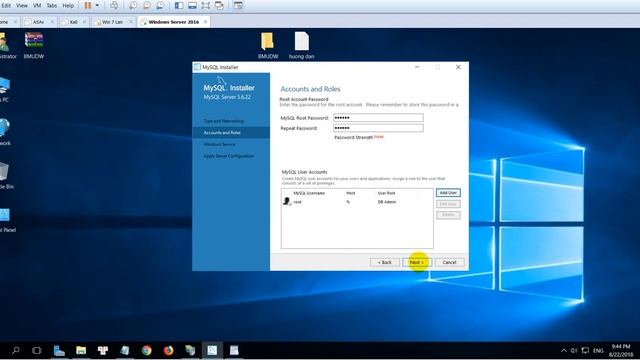This screenshot has height=360, width=640.
Task: Click the volume speaker tray icon
Action: [573, 351]
